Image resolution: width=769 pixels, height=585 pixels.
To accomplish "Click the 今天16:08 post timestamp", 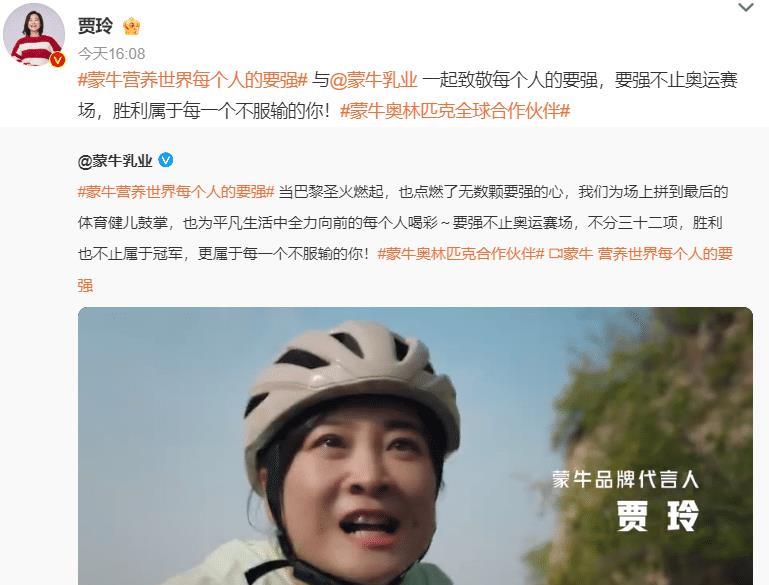I will 111,53.
